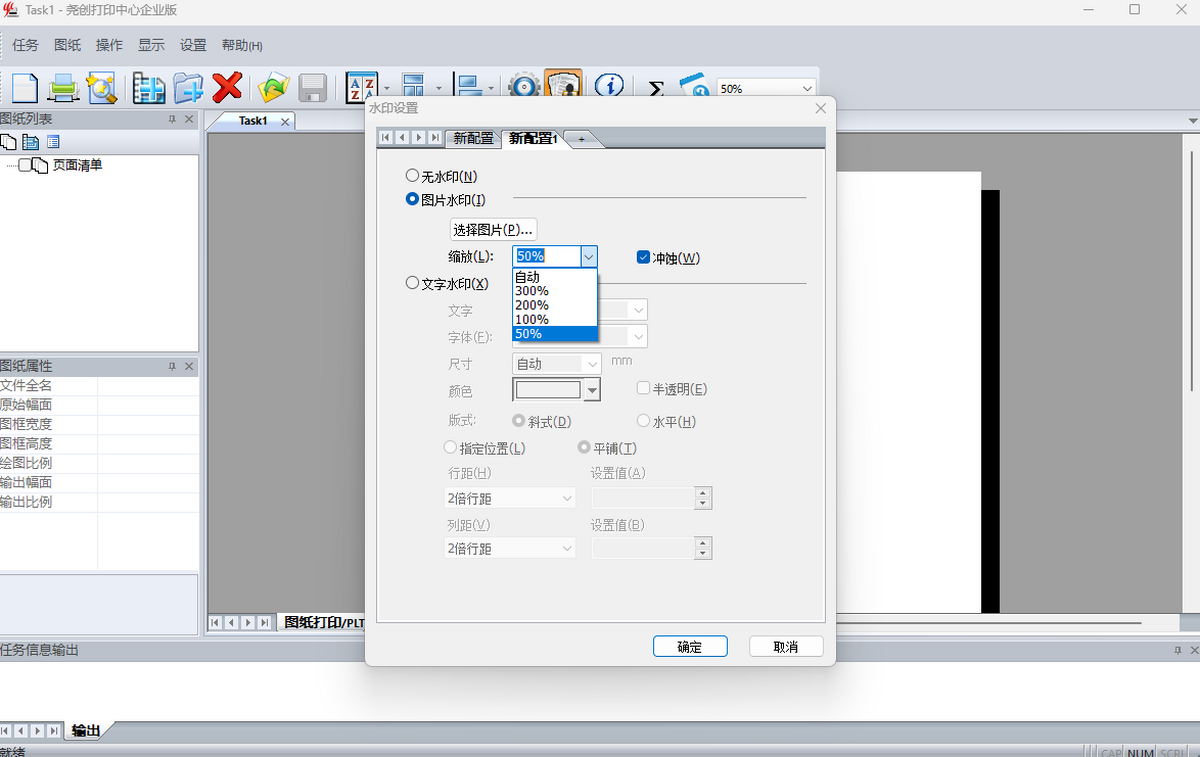Screen dimensions: 1200x757
Task: Choose 200% in the scale list
Action: click(x=555, y=305)
